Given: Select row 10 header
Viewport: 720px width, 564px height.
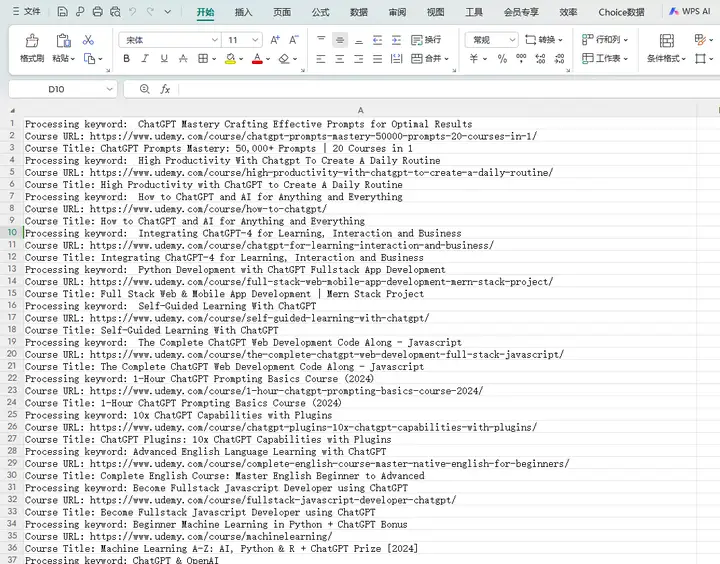Looking at the screenshot, I should [x=12, y=232].
